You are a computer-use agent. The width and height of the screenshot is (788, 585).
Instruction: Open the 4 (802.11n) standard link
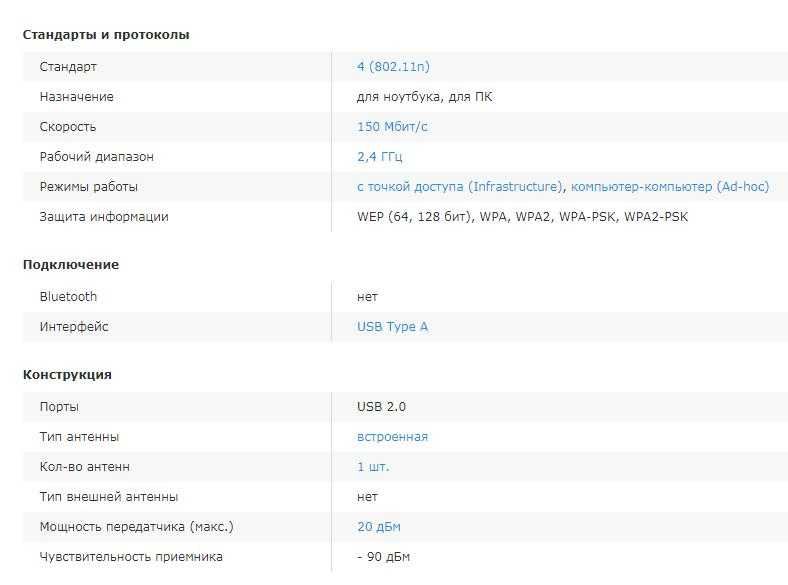pyautogui.click(x=393, y=67)
